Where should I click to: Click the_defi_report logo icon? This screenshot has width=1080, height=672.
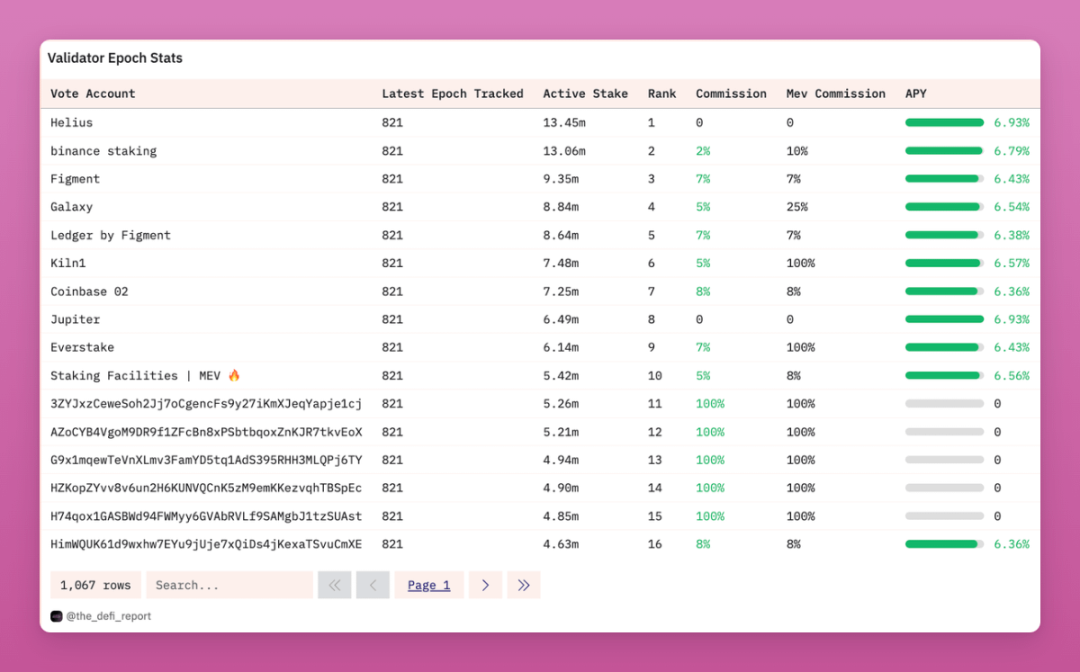click(57, 617)
